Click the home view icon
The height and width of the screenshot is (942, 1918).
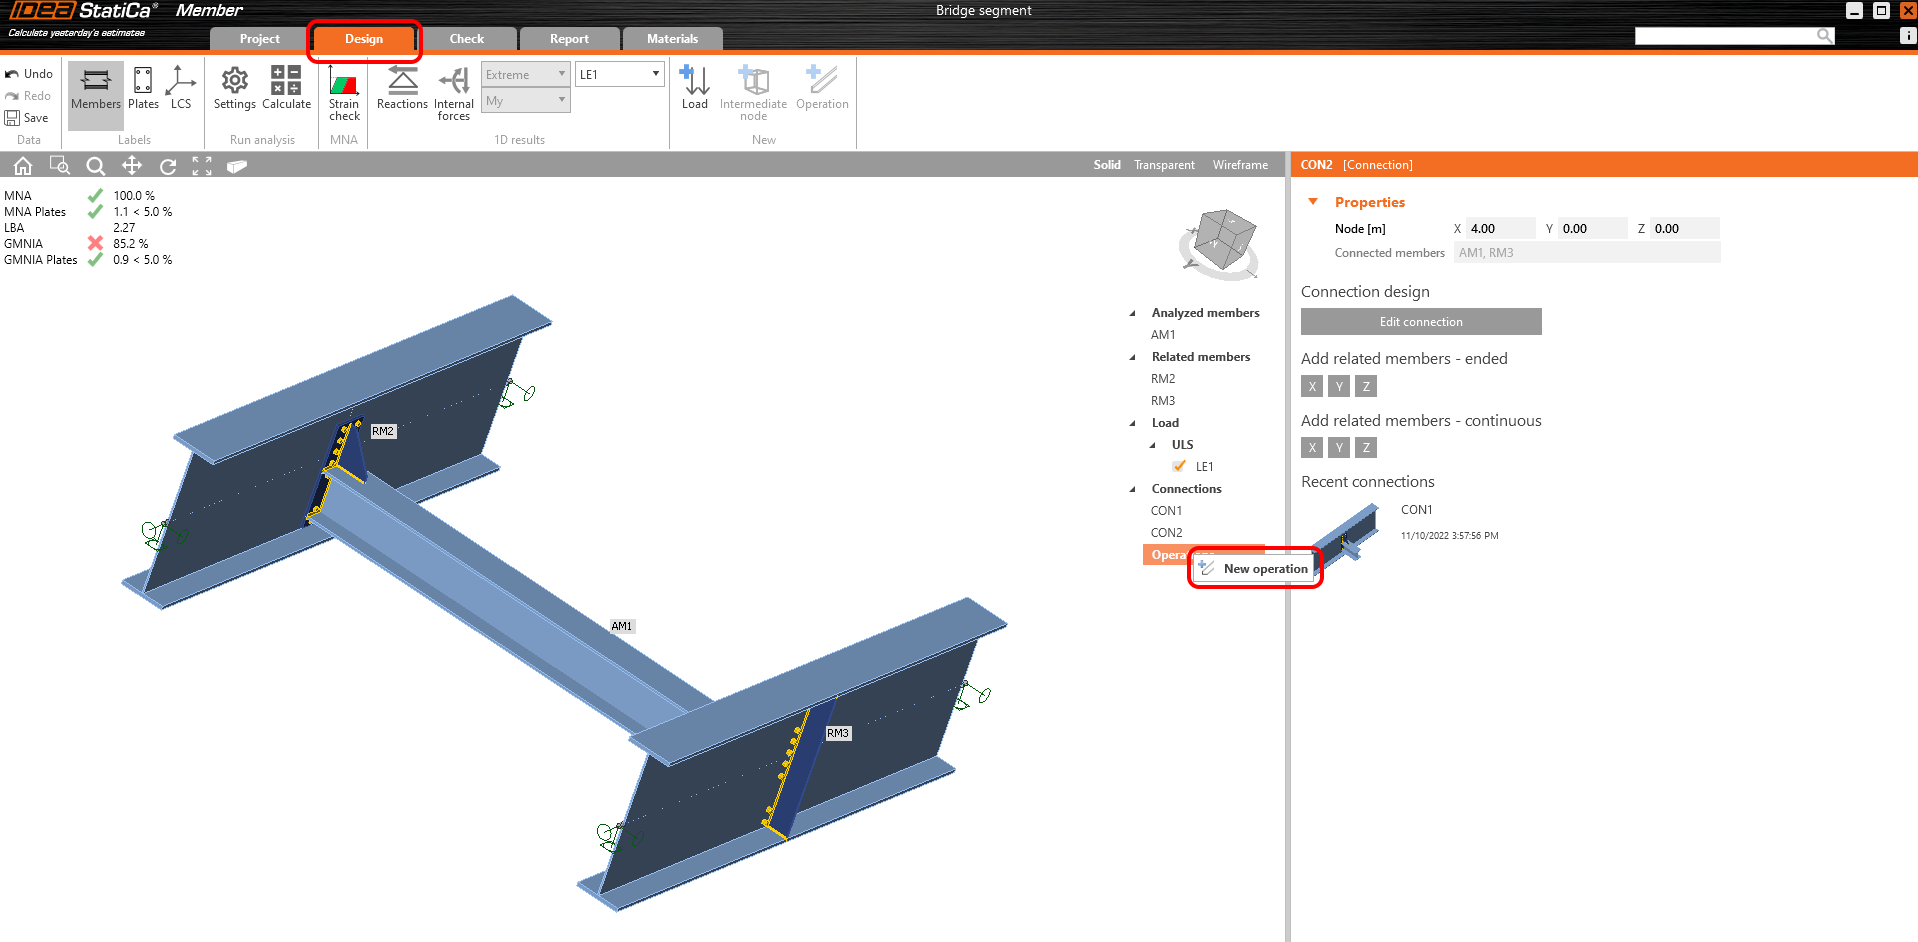[22, 166]
